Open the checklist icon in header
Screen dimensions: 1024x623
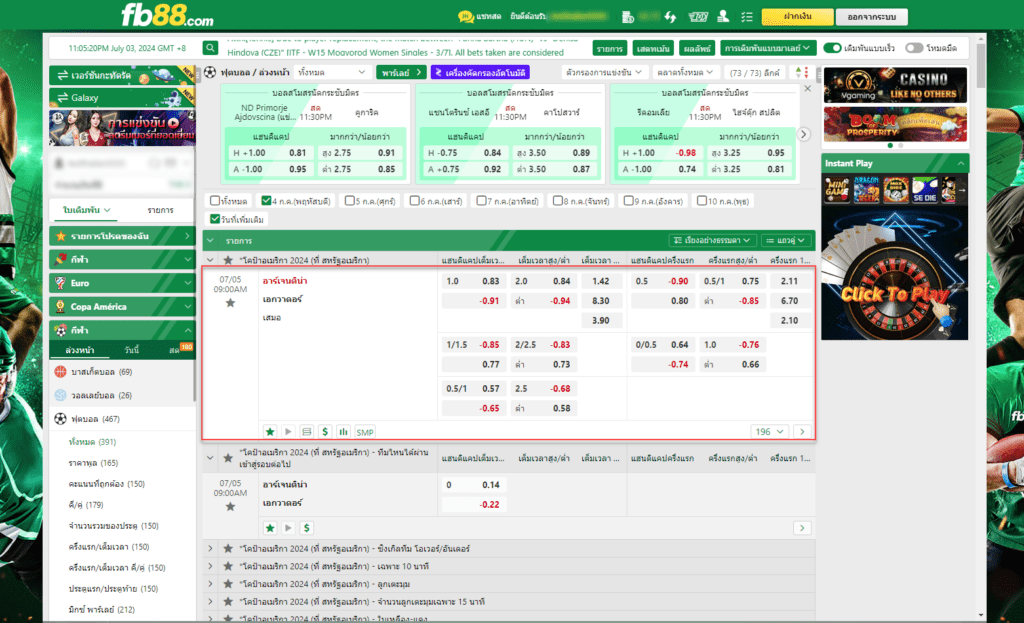click(x=747, y=17)
